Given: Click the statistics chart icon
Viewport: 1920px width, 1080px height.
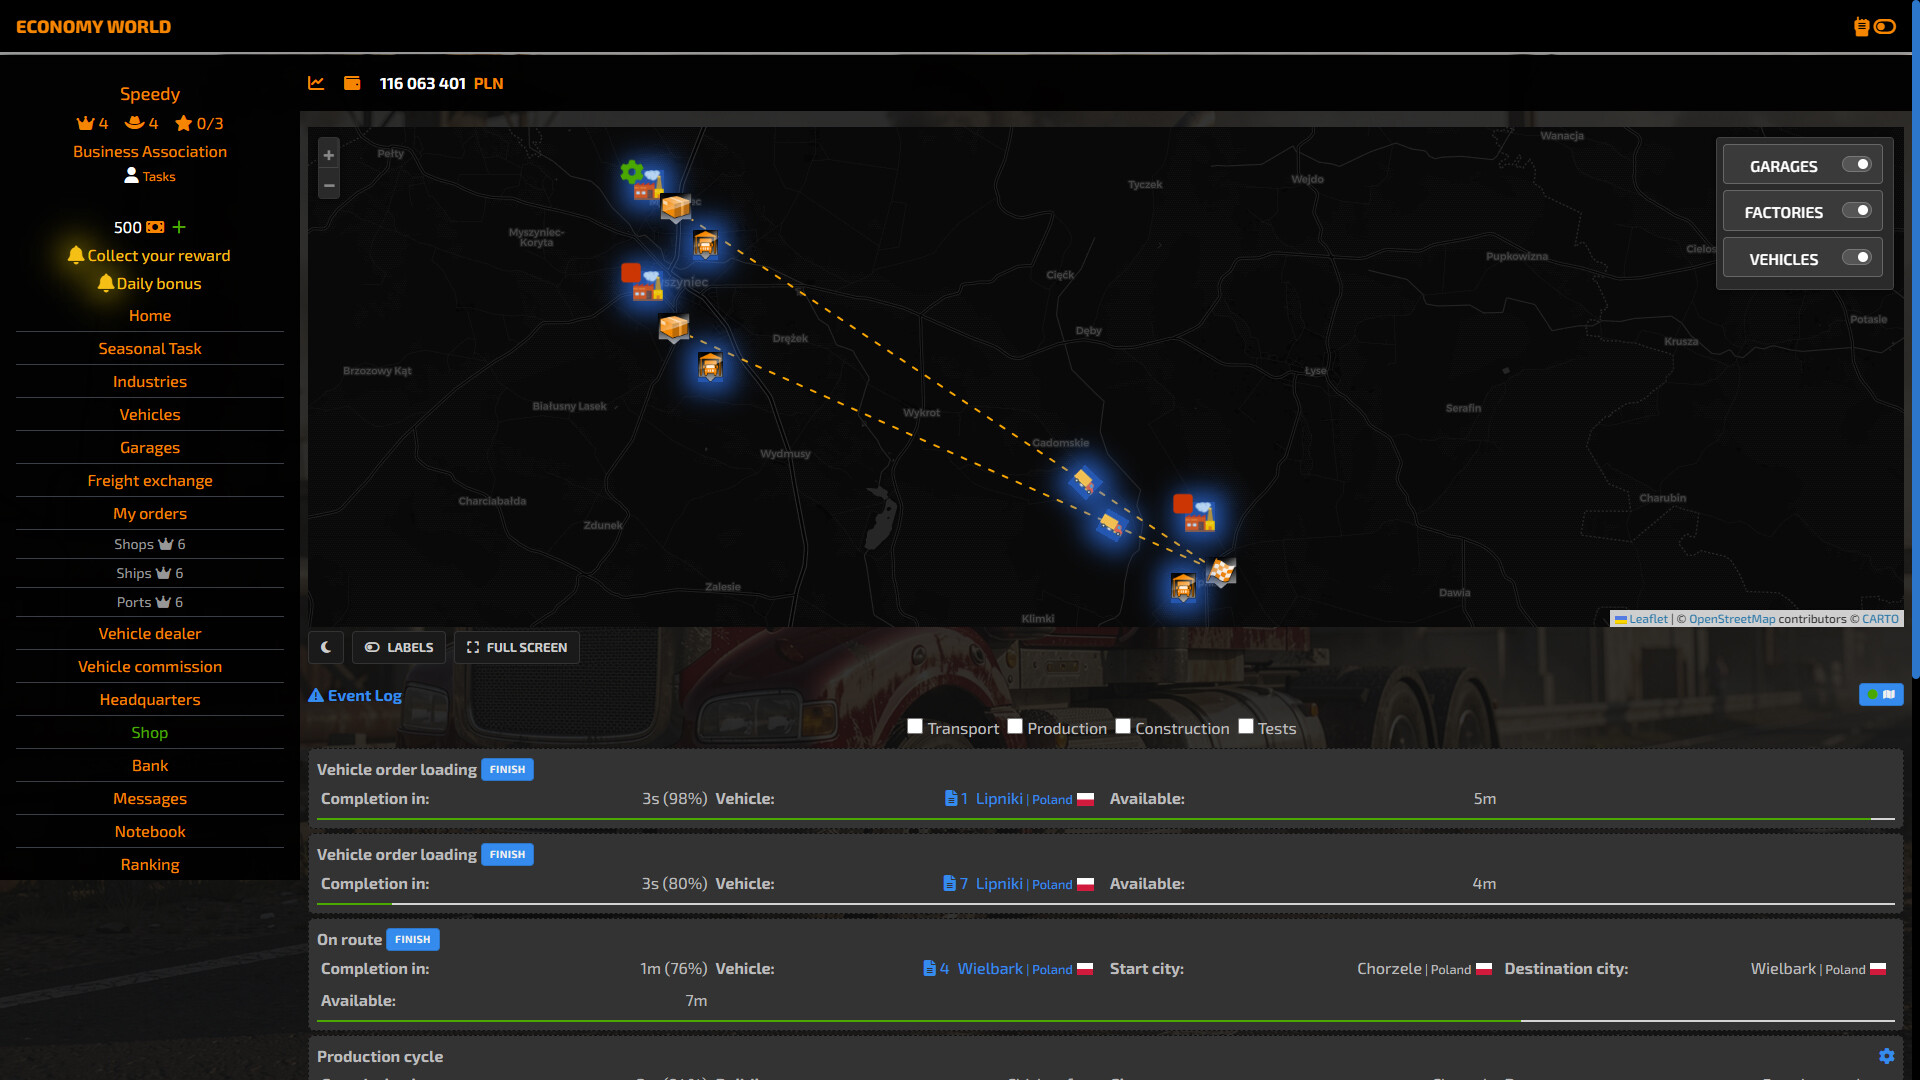Looking at the screenshot, I should tap(316, 83).
